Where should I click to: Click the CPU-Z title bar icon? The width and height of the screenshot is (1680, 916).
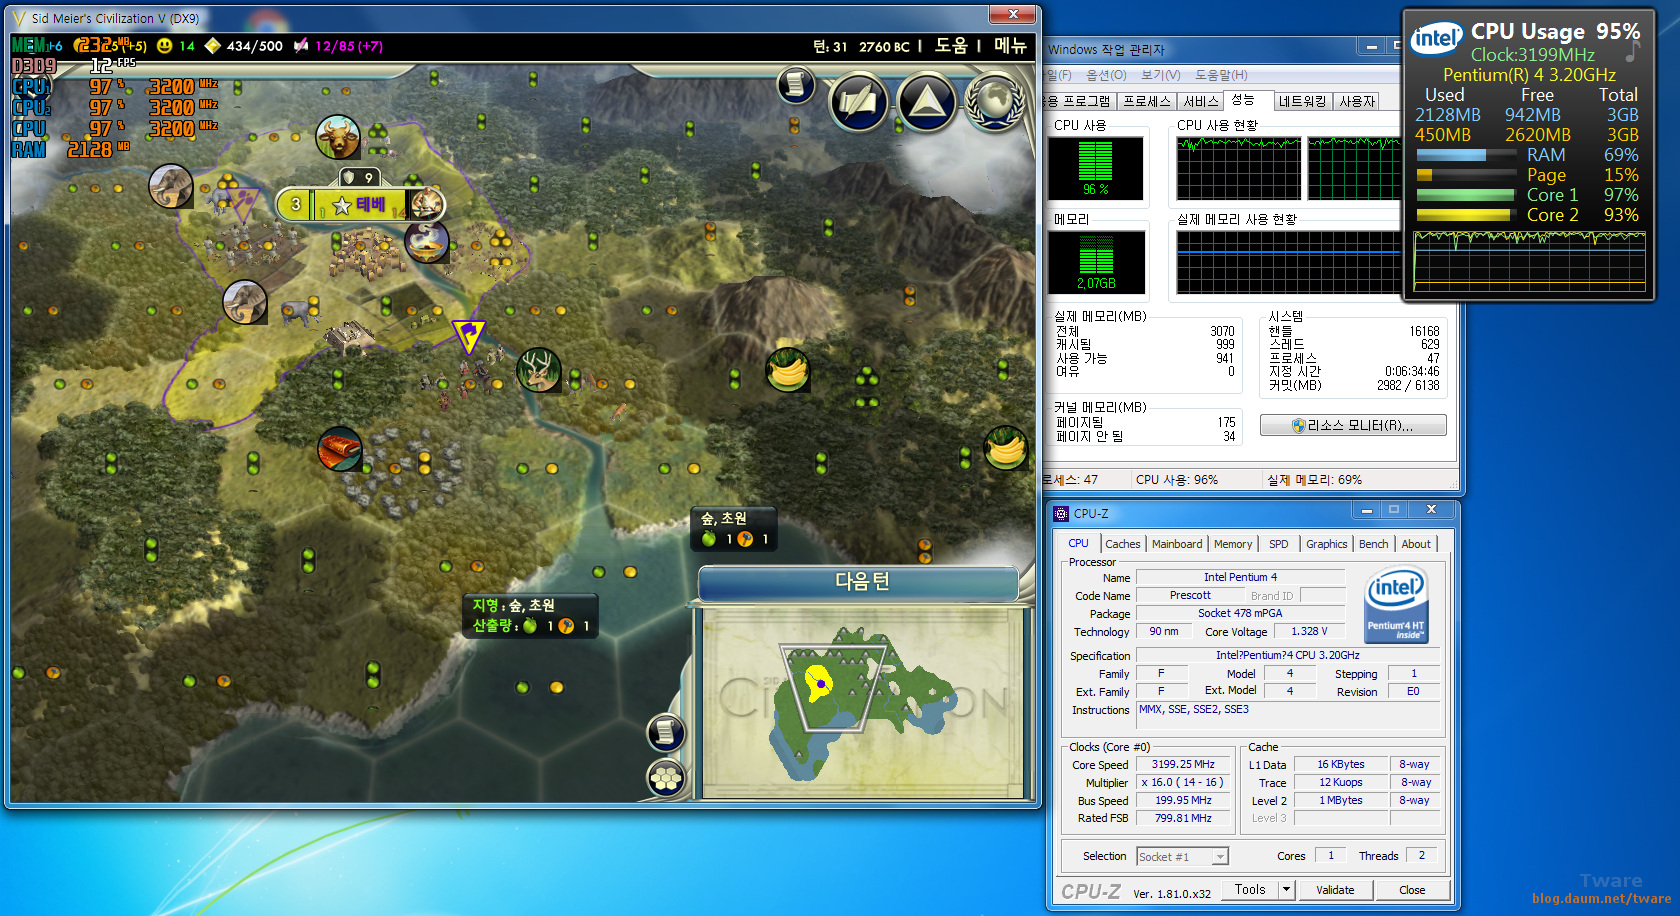click(x=1061, y=513)
